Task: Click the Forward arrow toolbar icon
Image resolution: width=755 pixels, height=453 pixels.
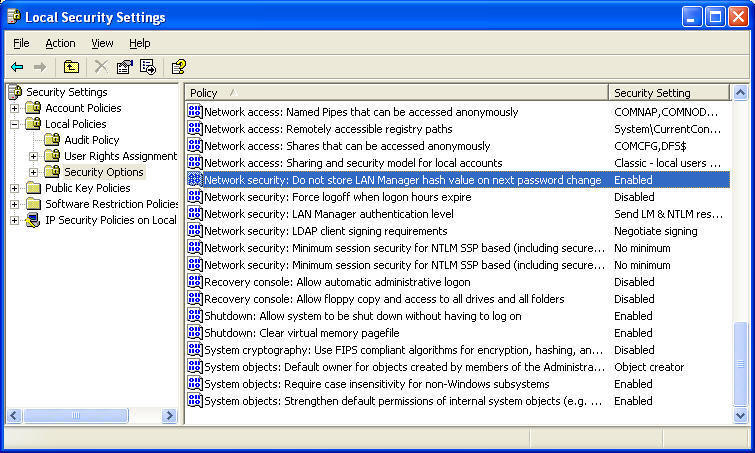Action: 40,67
